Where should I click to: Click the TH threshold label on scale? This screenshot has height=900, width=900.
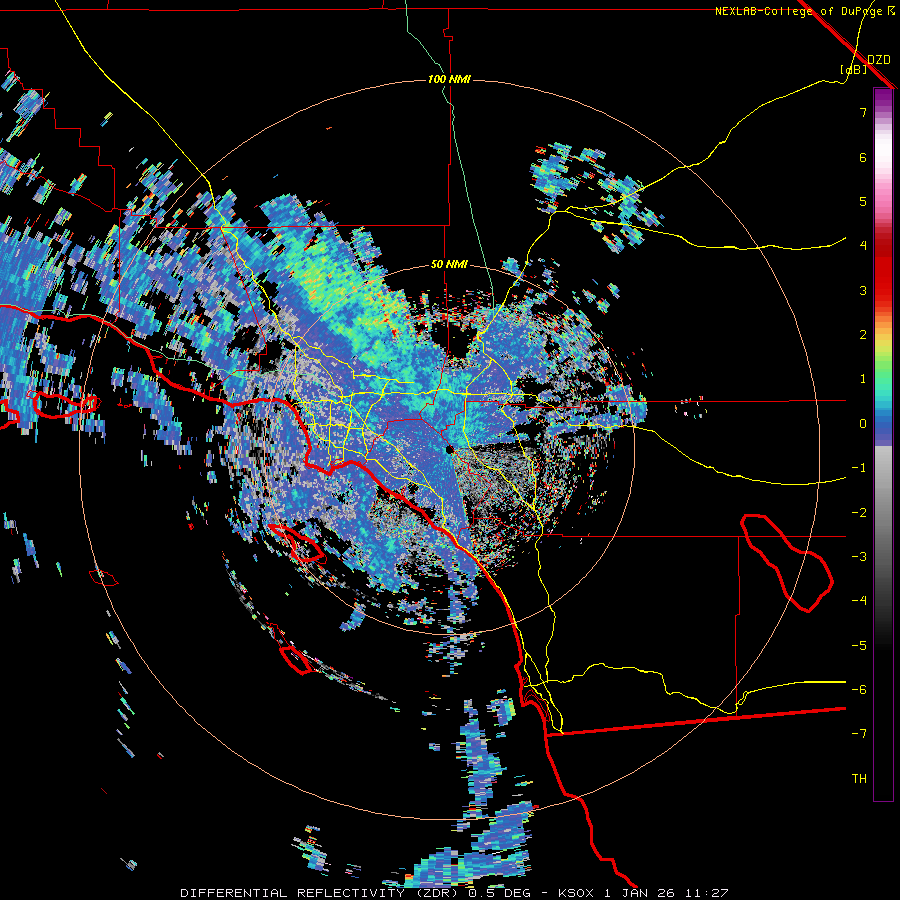859,778
